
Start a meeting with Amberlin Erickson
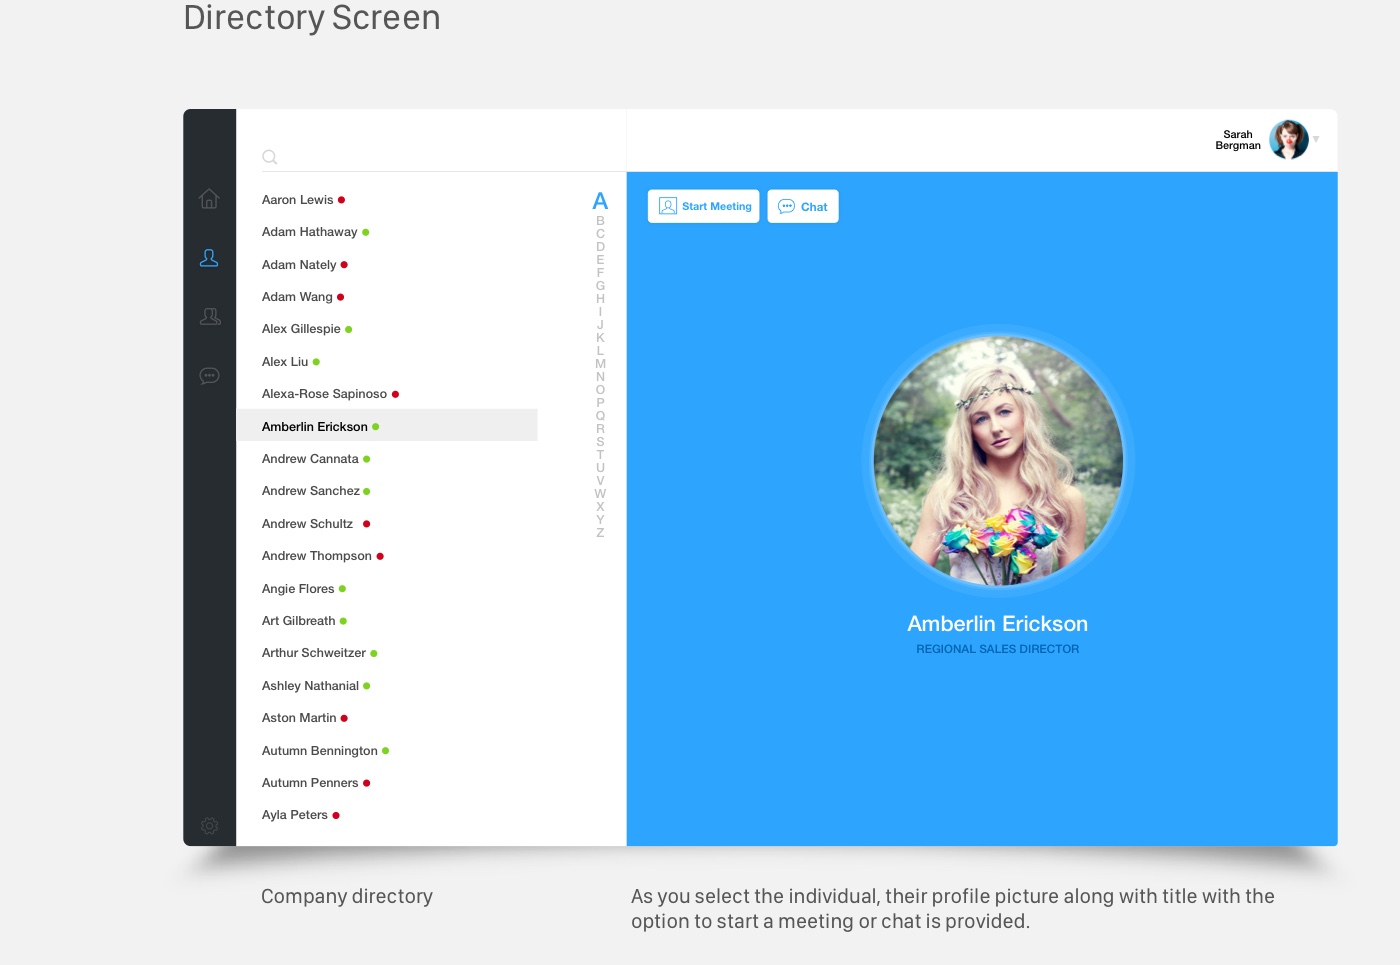[704, 207]
